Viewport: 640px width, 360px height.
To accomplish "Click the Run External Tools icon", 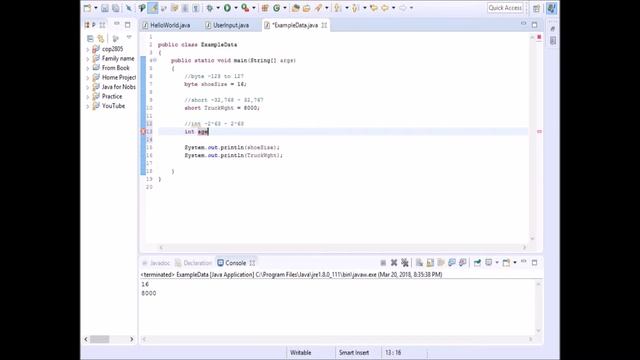I will [245, 8].
